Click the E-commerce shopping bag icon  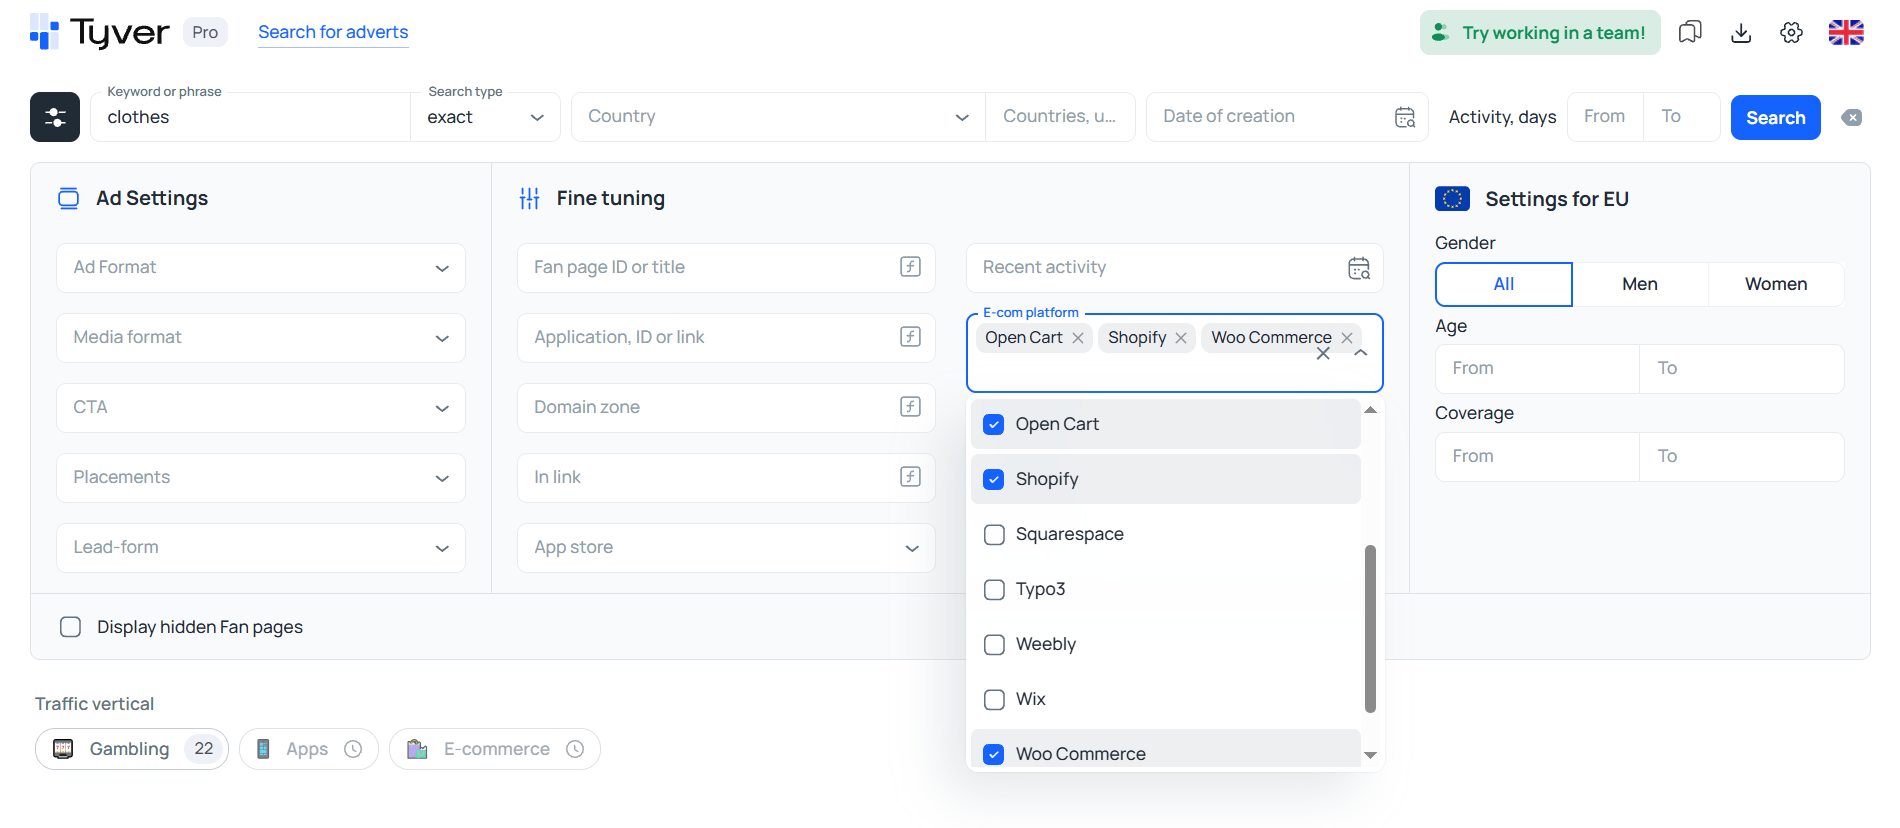(x=417, y=749)
